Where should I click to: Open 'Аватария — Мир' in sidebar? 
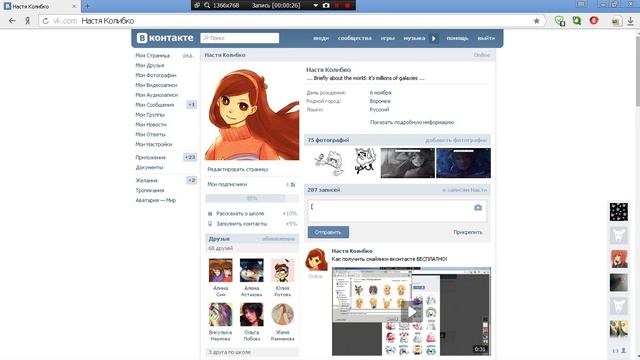156,200
